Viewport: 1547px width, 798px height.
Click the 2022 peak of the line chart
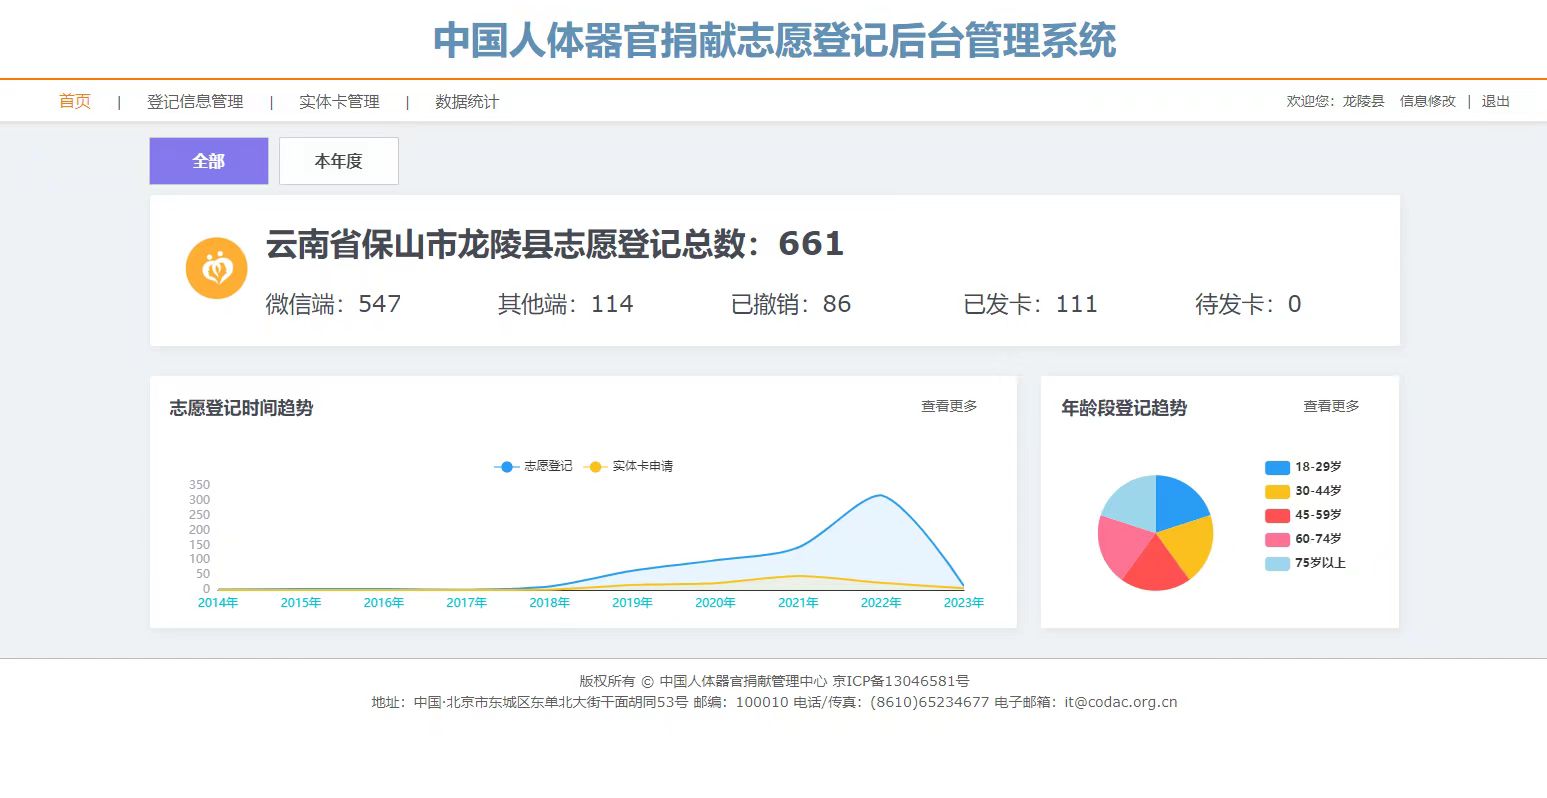point(880,496)
